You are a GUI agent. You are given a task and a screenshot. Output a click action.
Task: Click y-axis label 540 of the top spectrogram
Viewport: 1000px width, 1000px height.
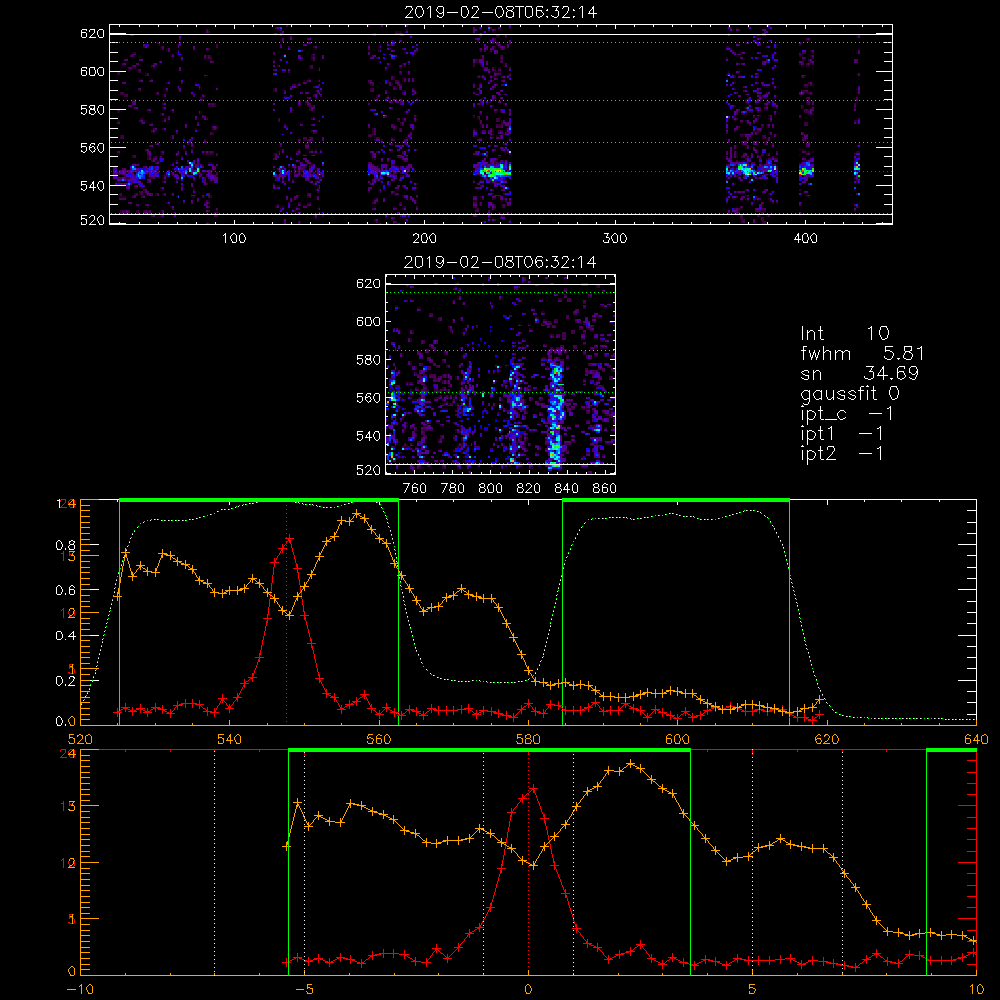coord(92,186)
